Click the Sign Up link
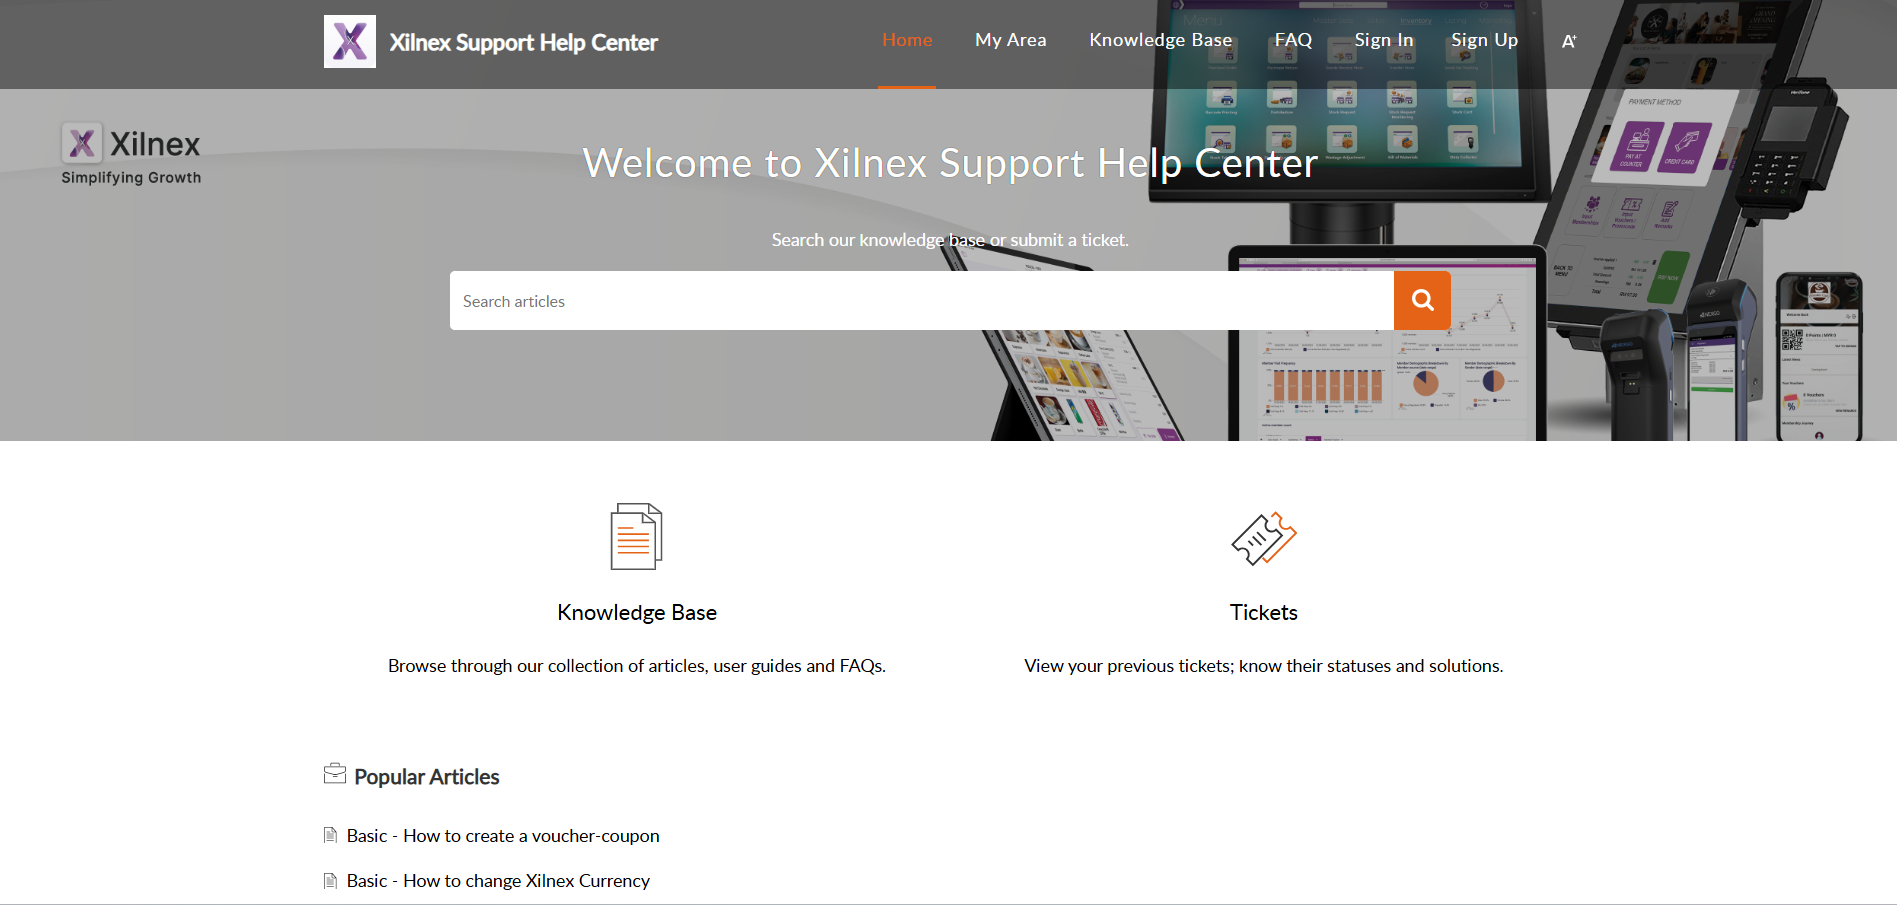Viewport: 1897px width, 905px height. tap(1484, 40)
